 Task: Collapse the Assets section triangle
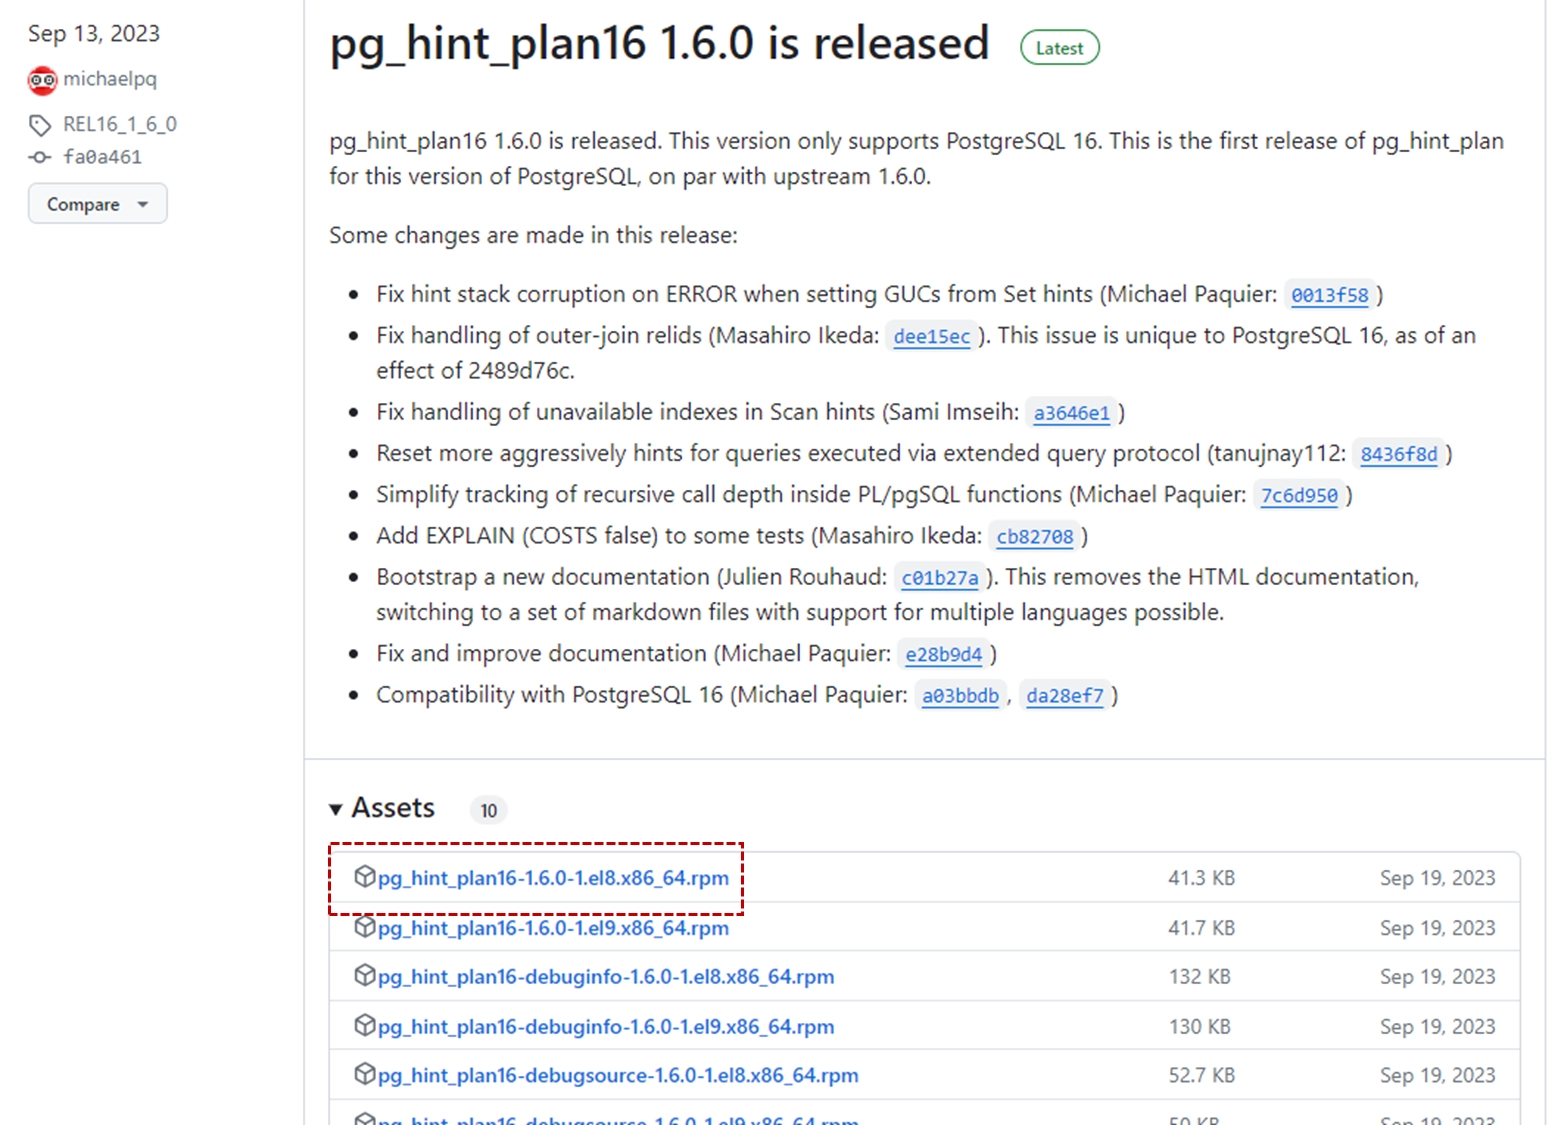336,809
